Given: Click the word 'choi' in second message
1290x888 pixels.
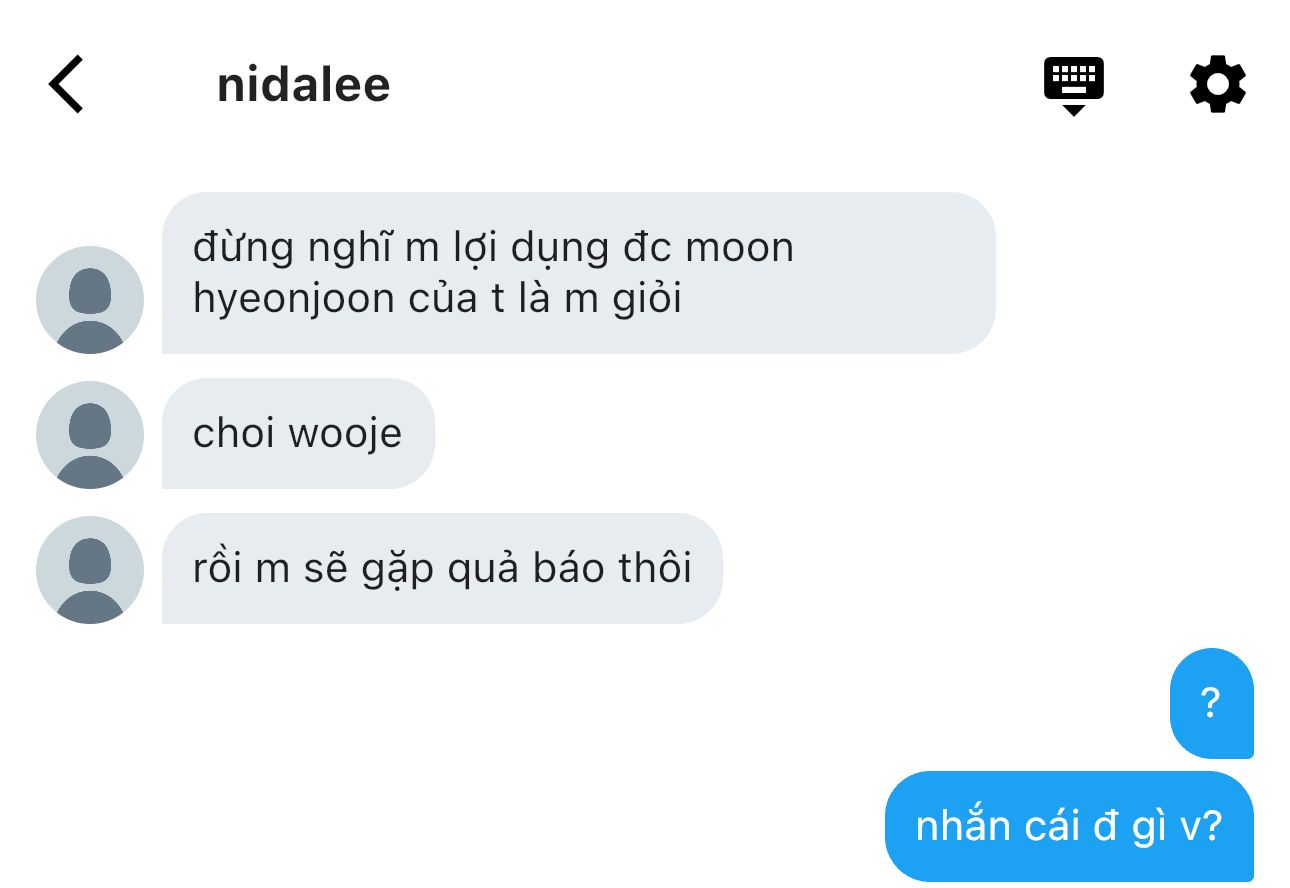Looking at the screenshot, I should (x=233, y=434).
